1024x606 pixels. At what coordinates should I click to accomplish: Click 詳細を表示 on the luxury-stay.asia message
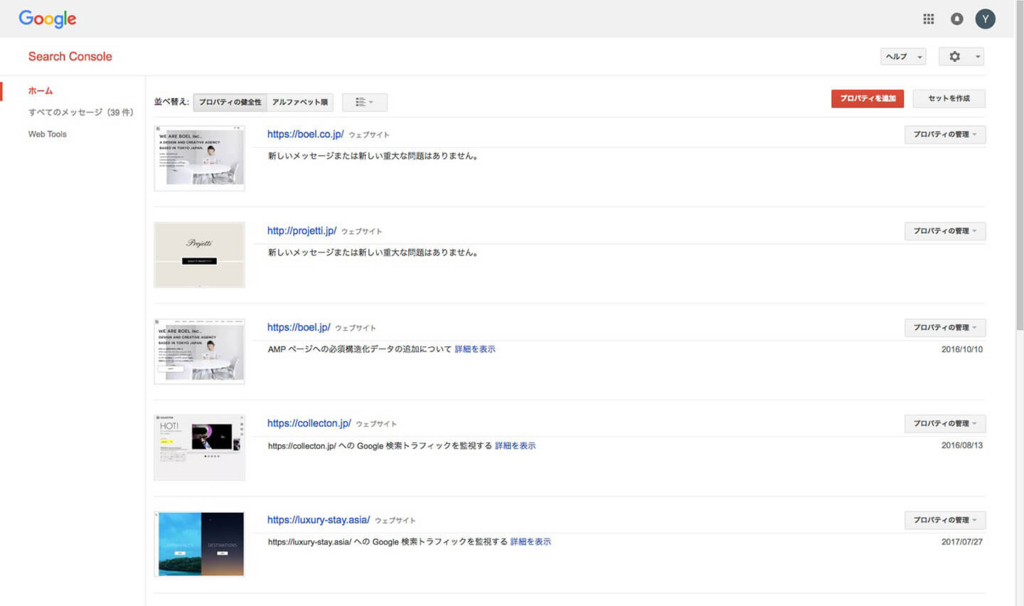[530, 542]
